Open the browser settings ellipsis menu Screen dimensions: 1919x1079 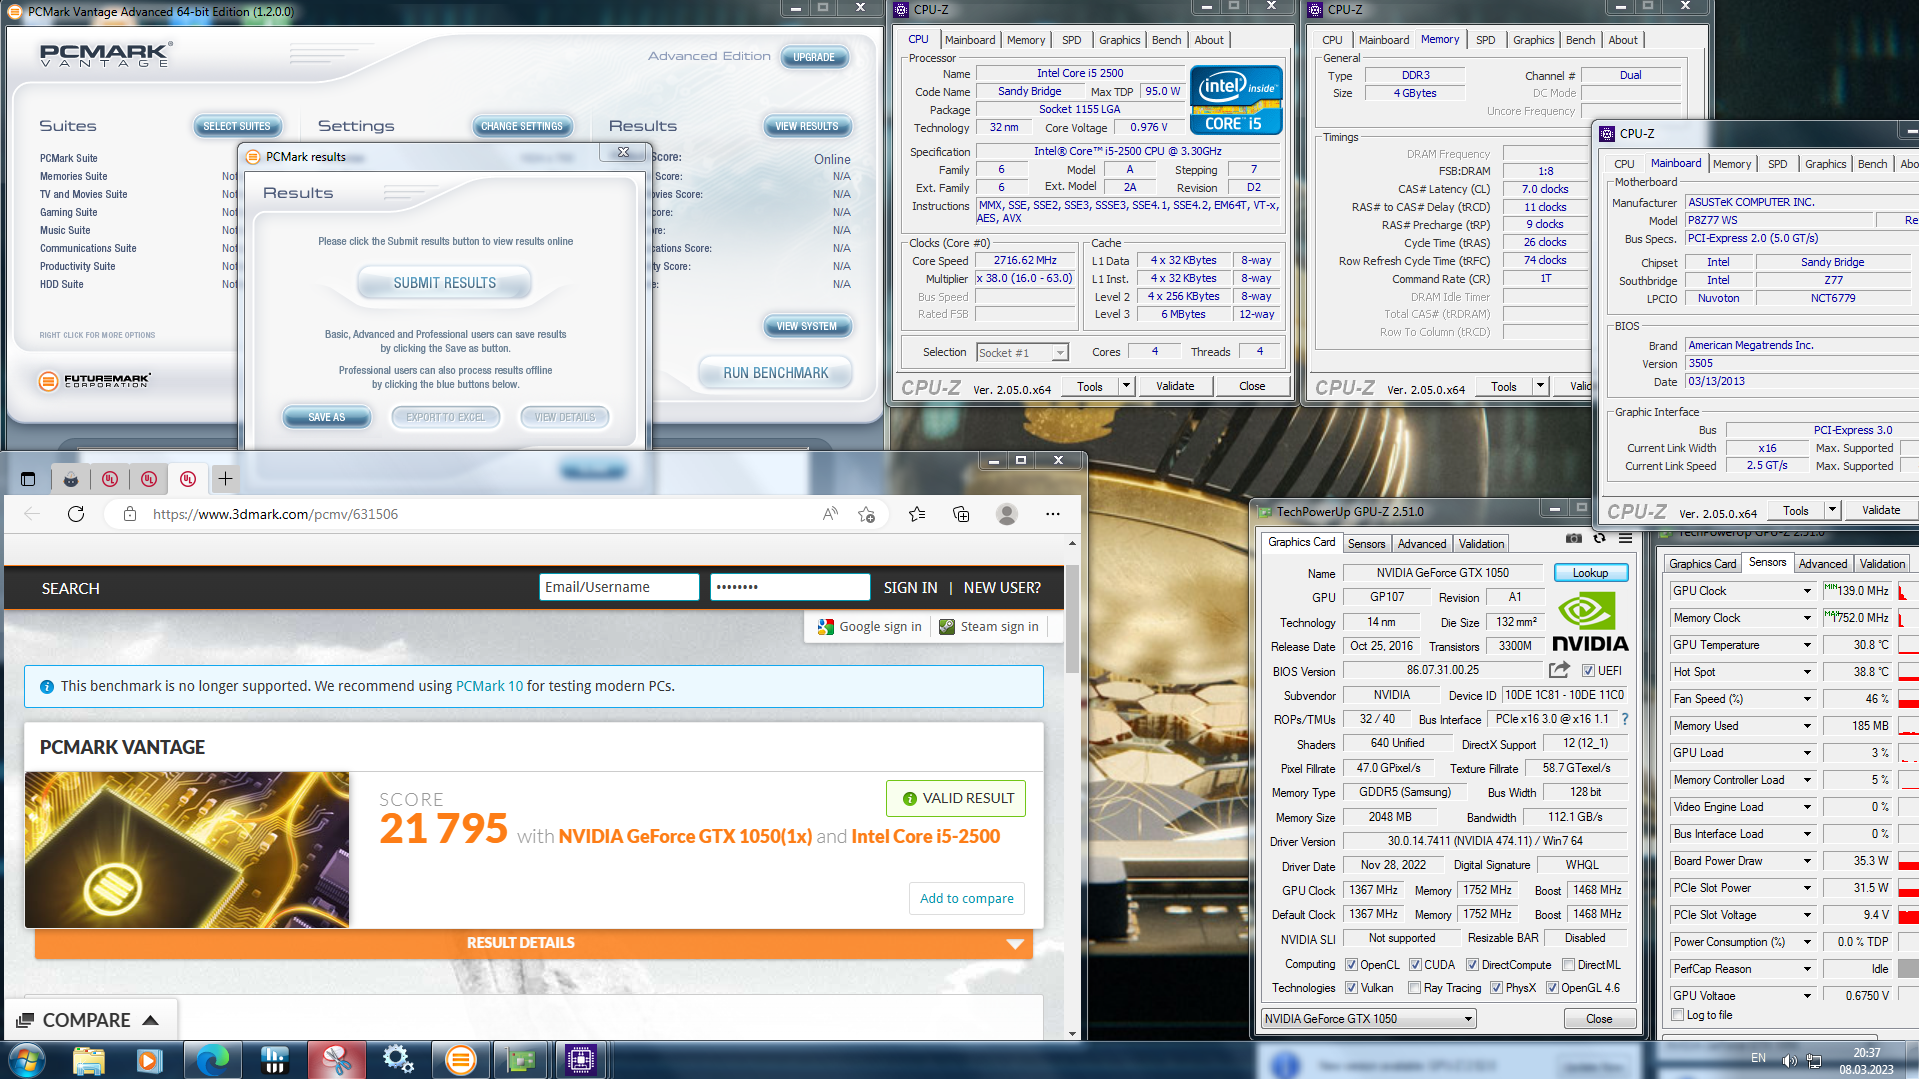click(x=1053, y=514)
